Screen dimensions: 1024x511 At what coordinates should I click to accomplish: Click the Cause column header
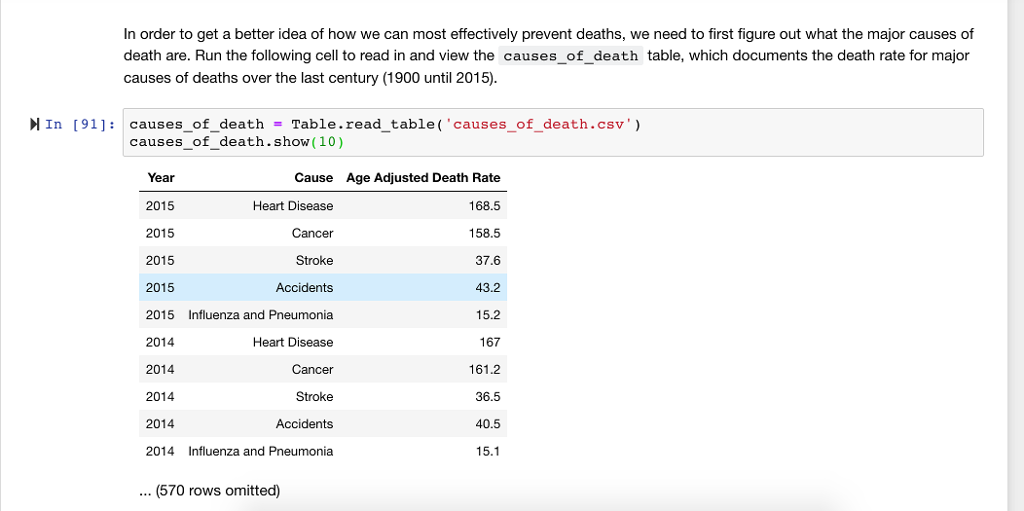tap(313, 178)
